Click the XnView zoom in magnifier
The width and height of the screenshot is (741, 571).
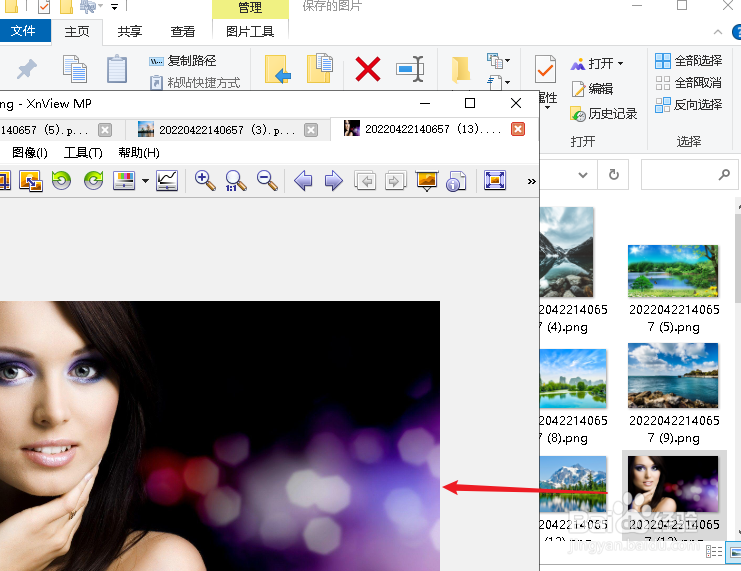tap(205, 181)
